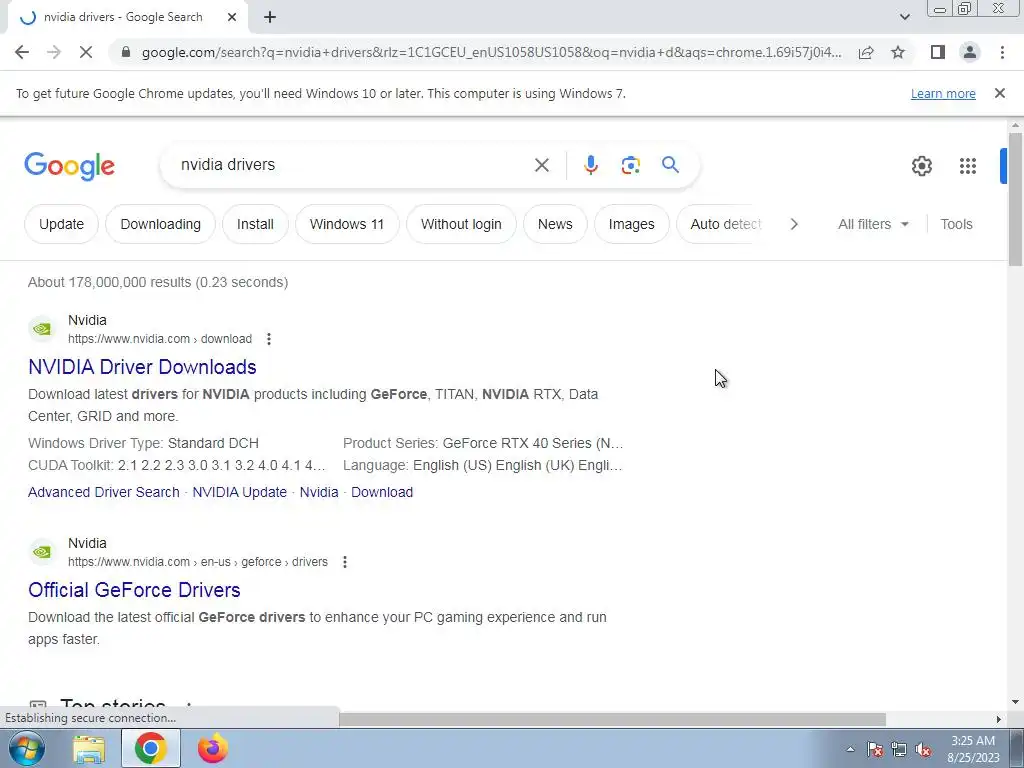Select the Without login chip
The image size is (1024, 768).
(x=461, y=224)
